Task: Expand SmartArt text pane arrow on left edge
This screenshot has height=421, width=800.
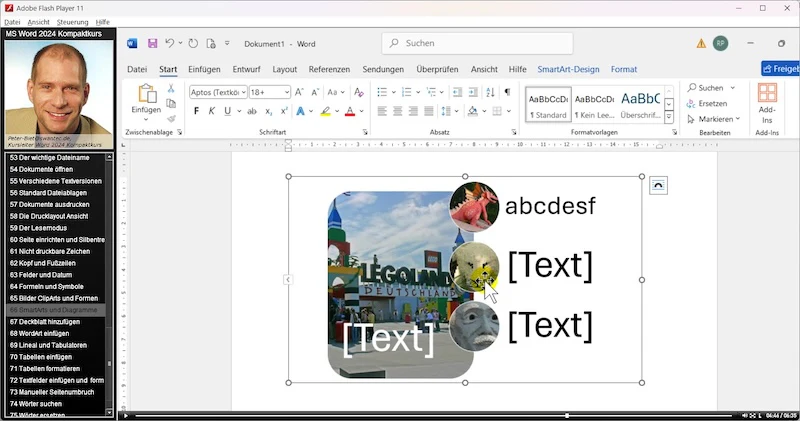Action: 288,280
